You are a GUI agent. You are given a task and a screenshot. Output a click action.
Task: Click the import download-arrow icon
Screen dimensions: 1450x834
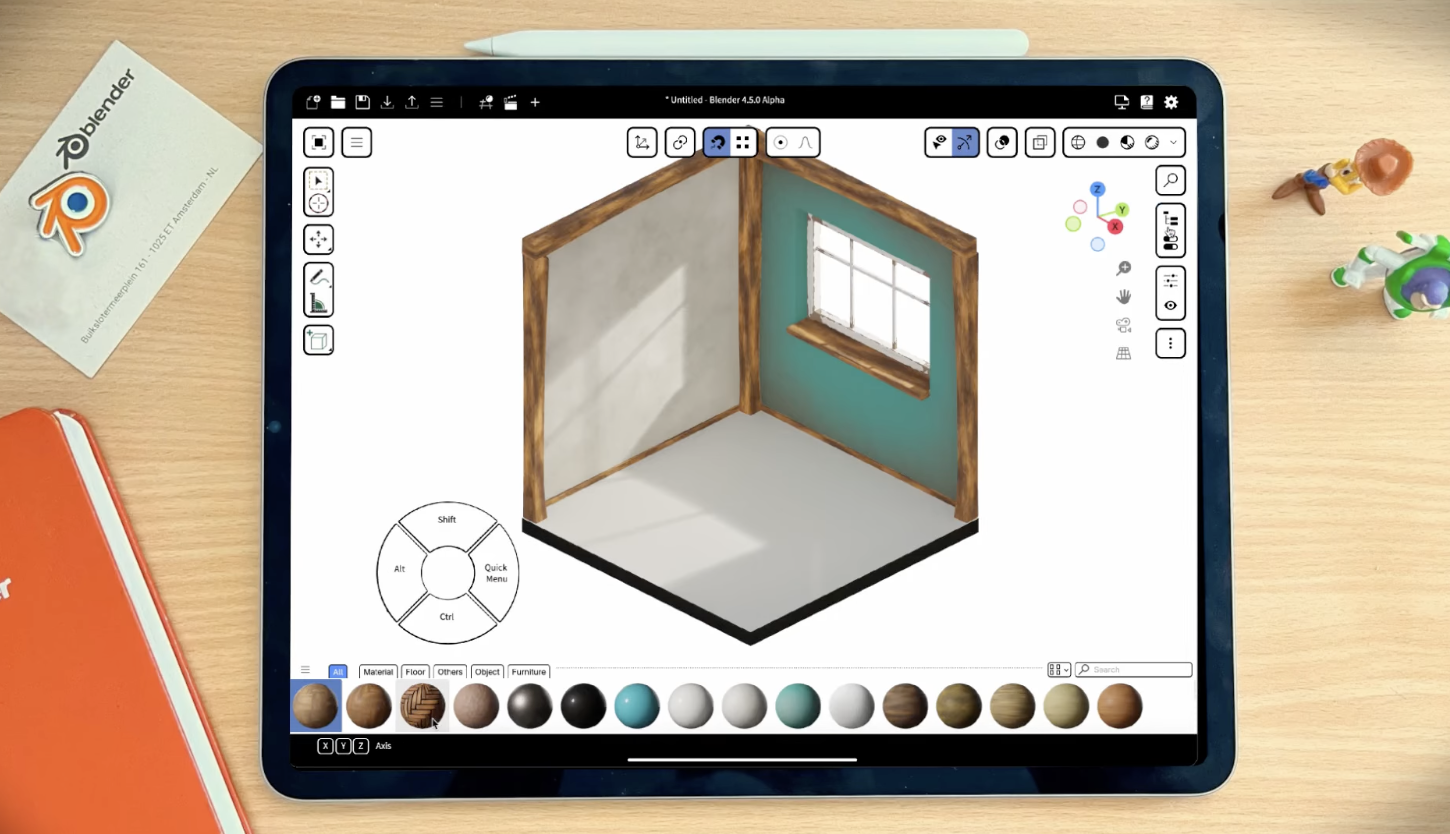coord(387,102)
